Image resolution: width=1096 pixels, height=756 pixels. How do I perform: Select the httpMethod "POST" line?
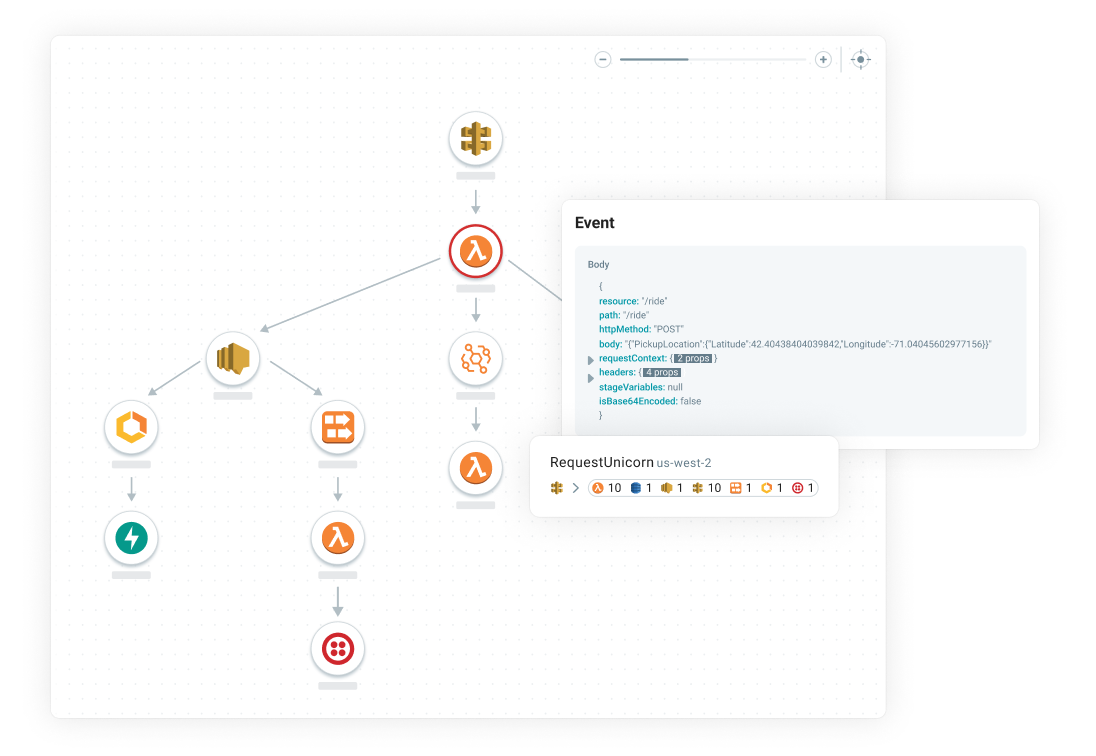pos(642,329)
